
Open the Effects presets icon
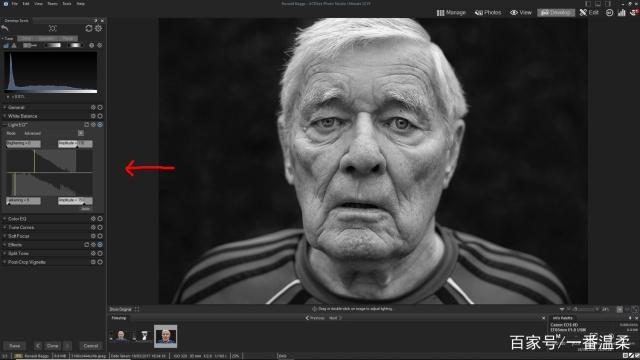pyautogui.click(x=87, y=244)
